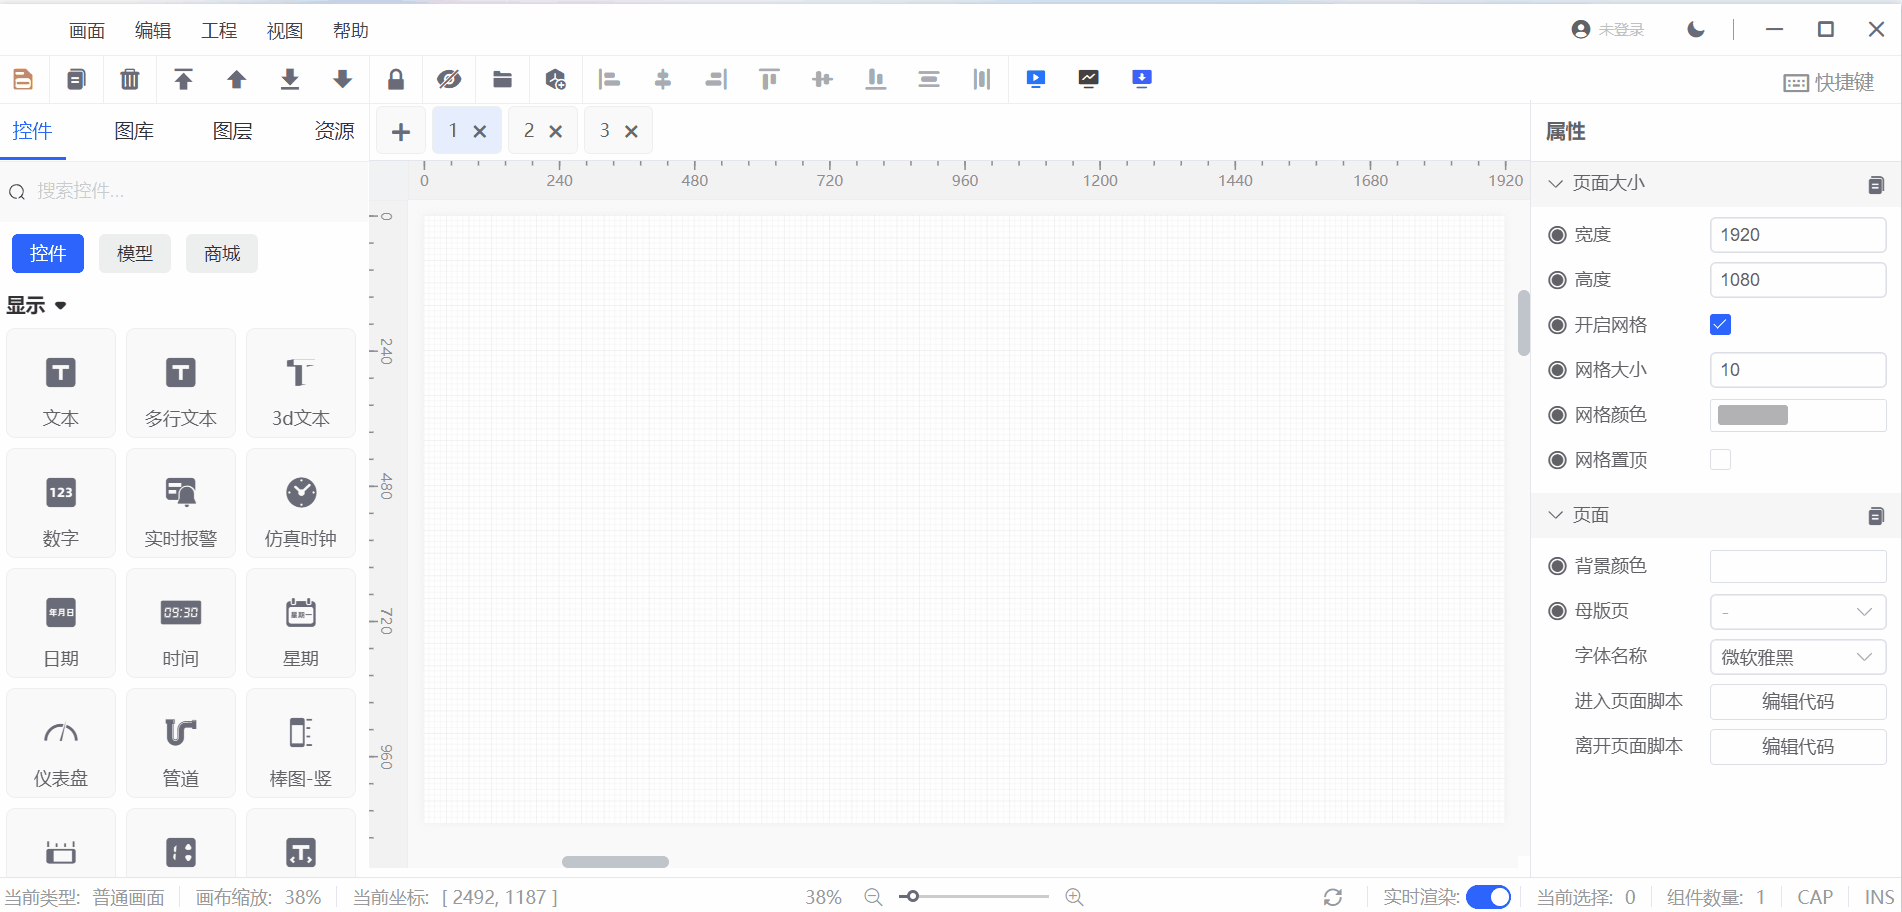Open the 字体名称 font dropdown
Screen dimensions: 1902x912
1797,657
